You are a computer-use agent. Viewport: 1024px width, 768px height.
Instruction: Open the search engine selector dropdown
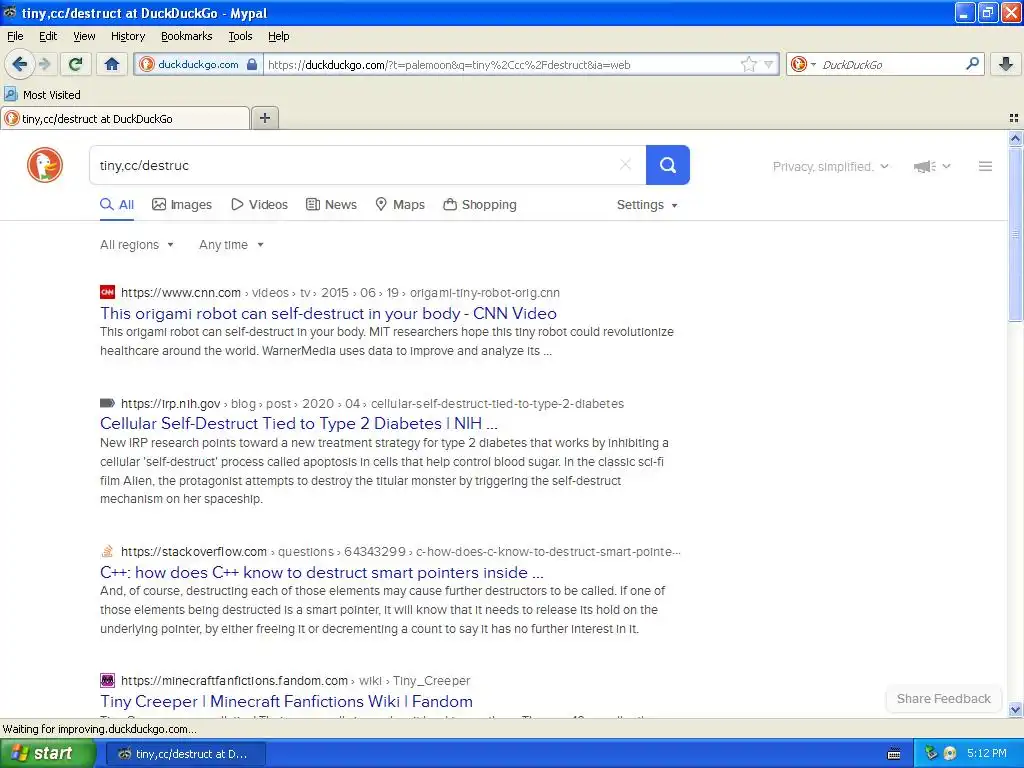pos(803,64)
